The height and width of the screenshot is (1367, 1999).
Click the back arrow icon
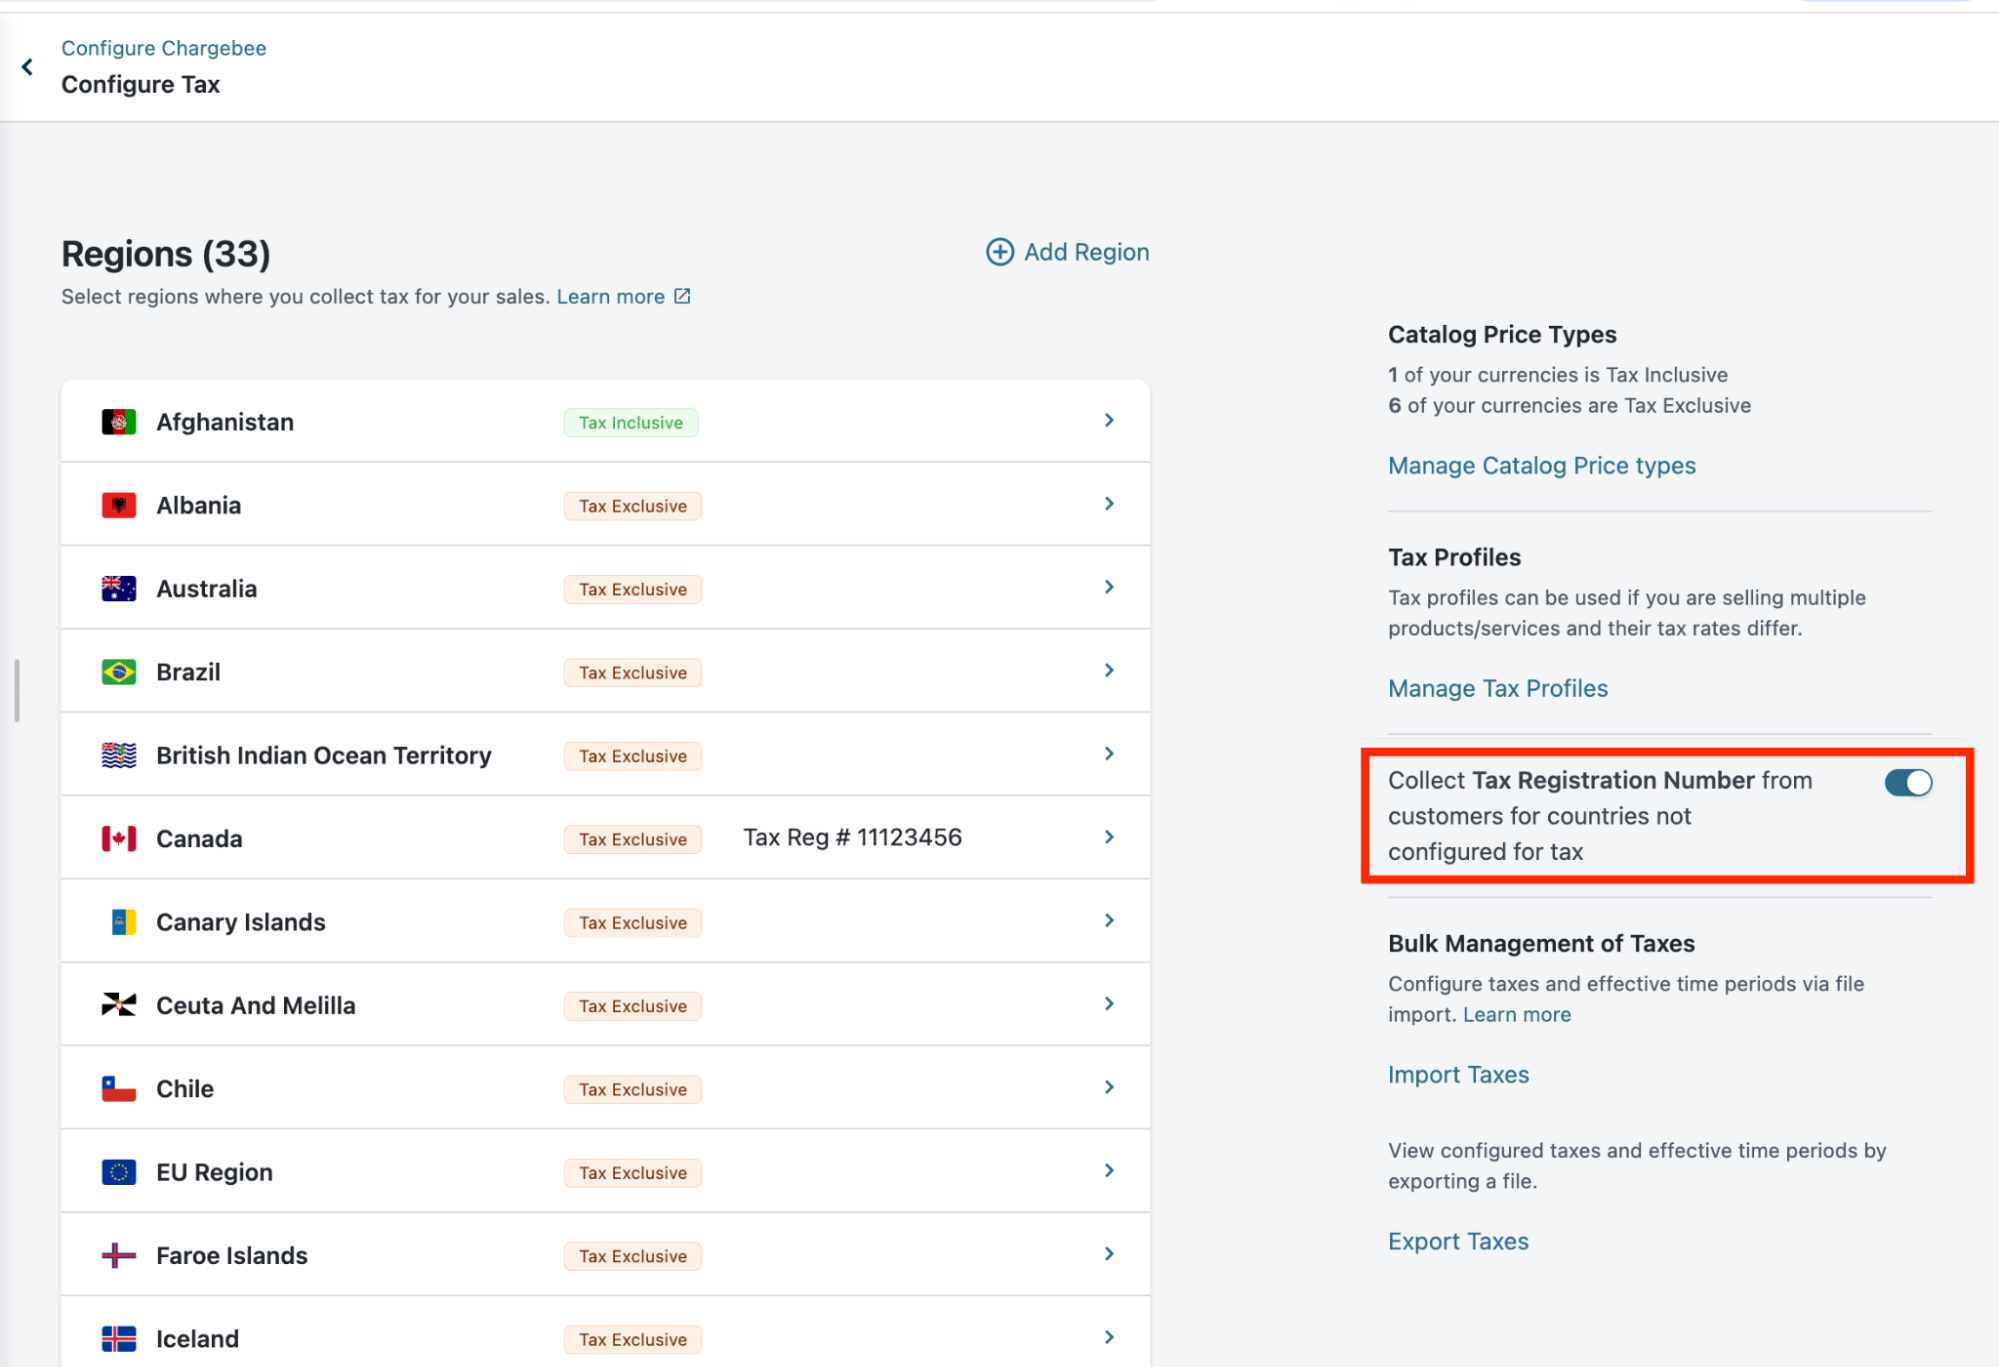(x=27, y=67)
